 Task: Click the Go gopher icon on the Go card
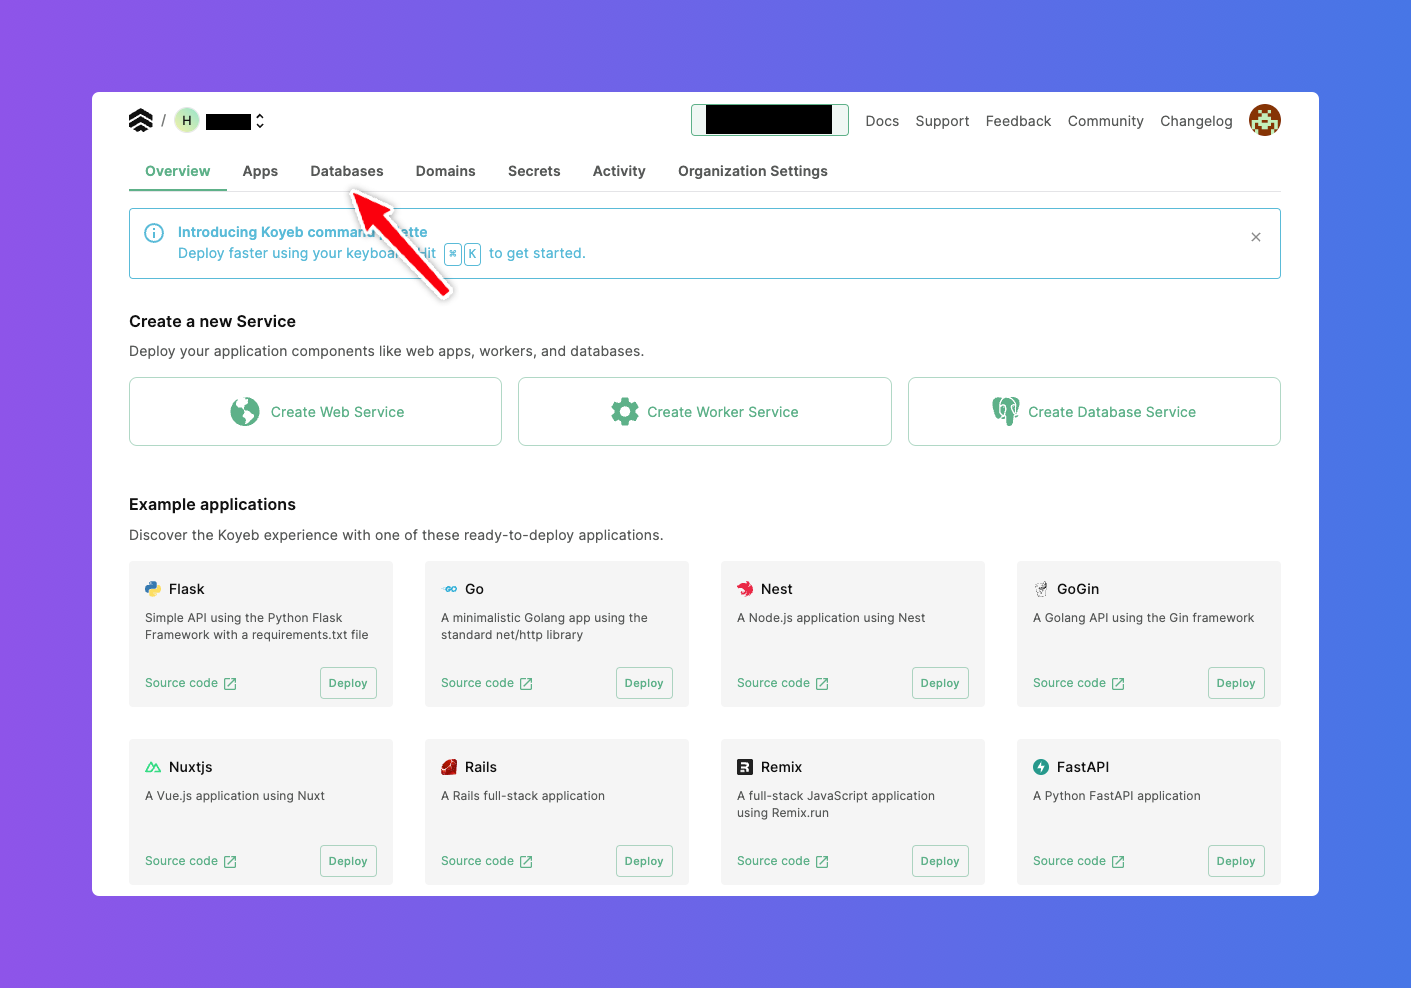[x=449, y=589]
